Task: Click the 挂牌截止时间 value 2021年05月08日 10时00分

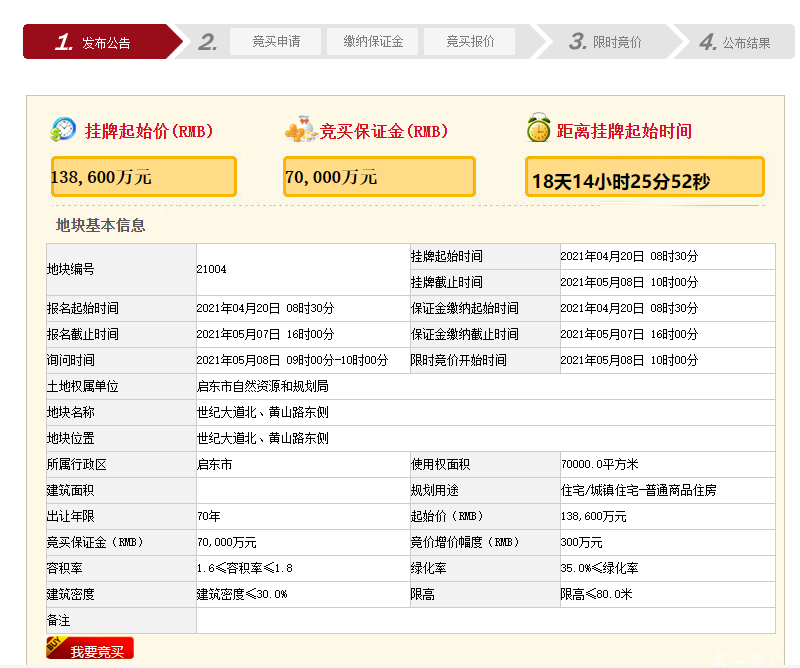Action: pos(629,282)
